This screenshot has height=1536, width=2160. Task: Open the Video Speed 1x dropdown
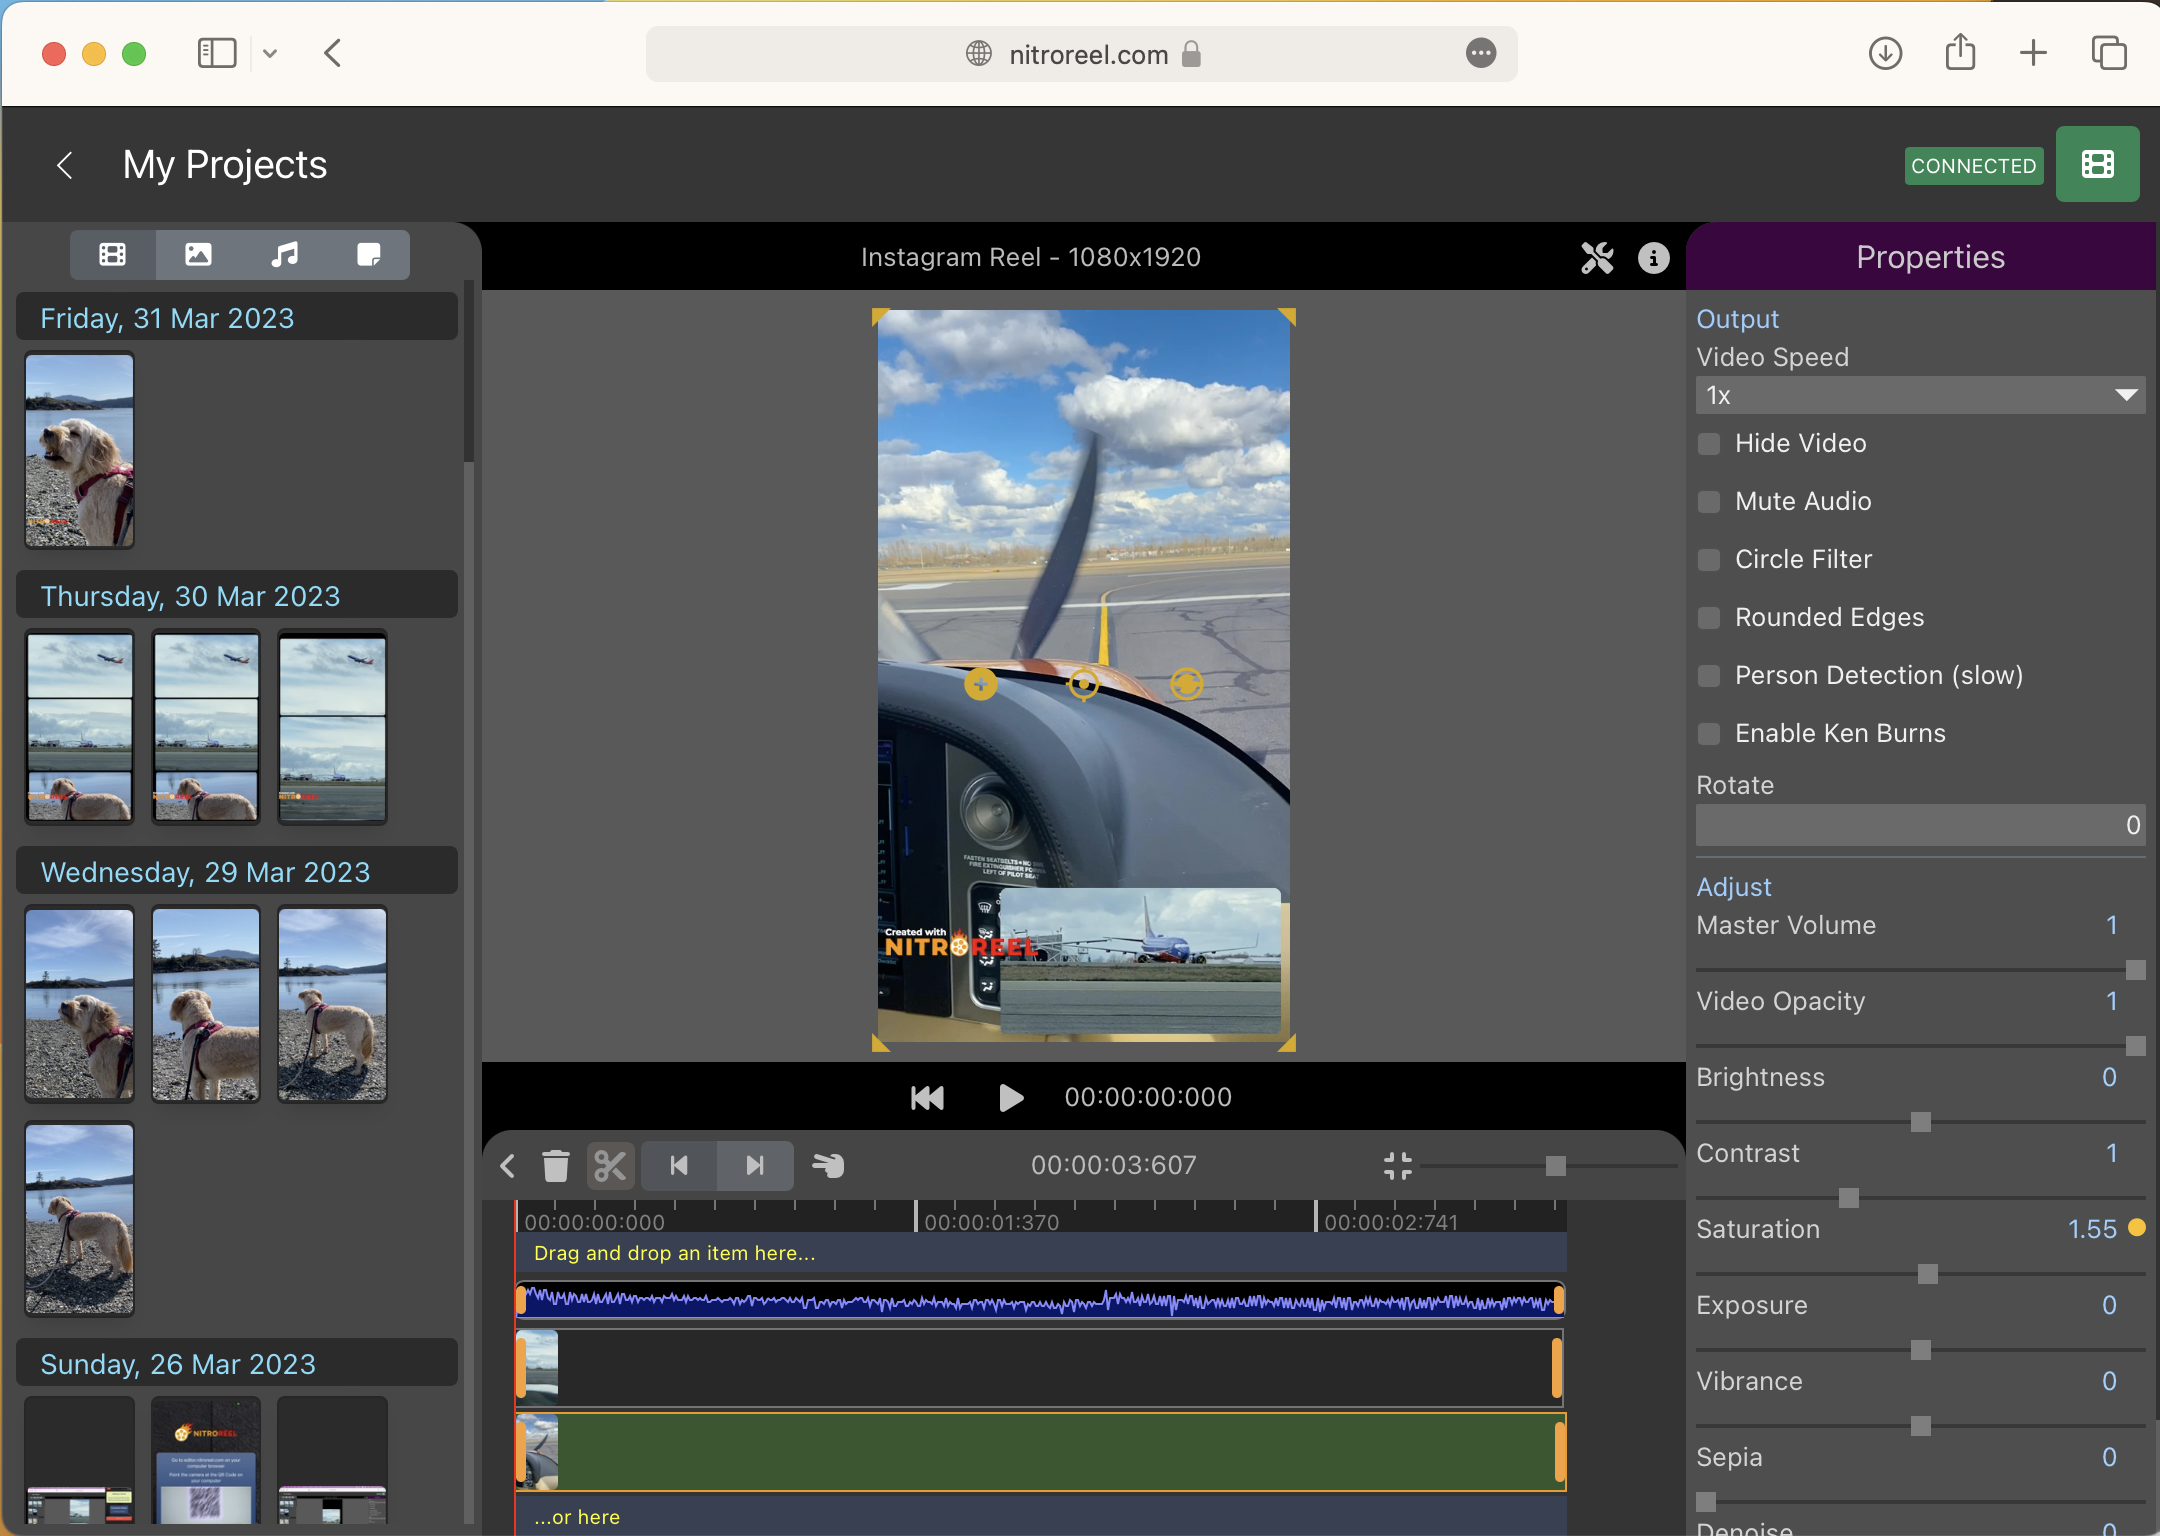click(x=1920, y=395)
